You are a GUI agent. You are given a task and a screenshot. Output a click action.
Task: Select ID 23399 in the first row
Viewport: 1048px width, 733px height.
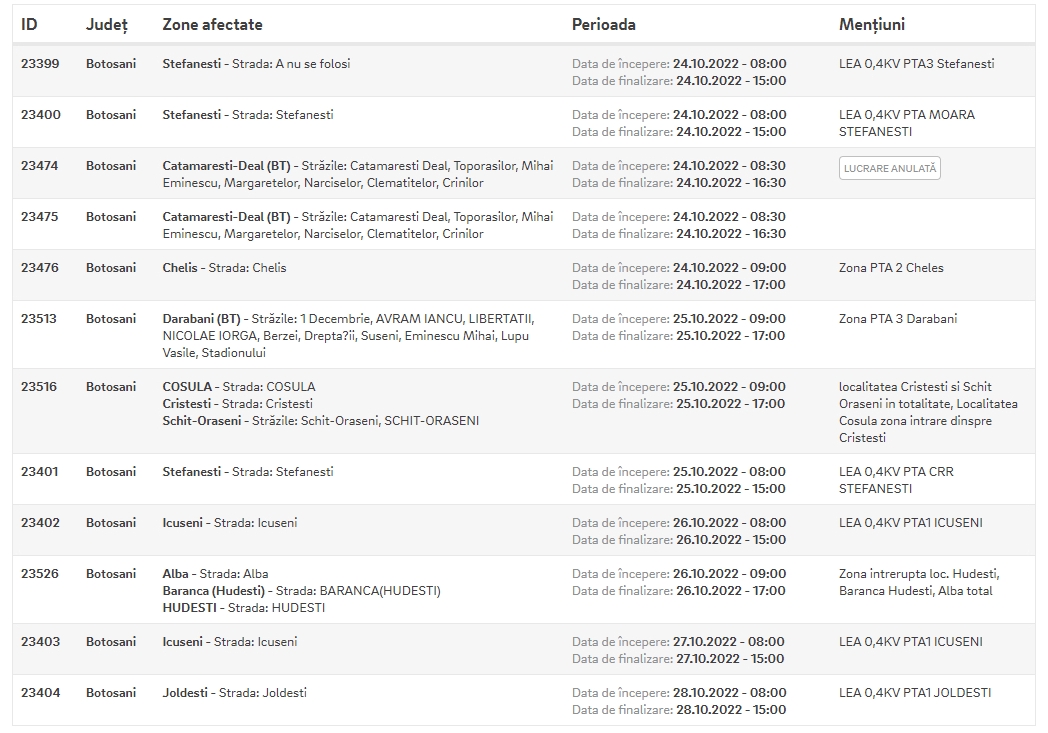pos(40,64)
